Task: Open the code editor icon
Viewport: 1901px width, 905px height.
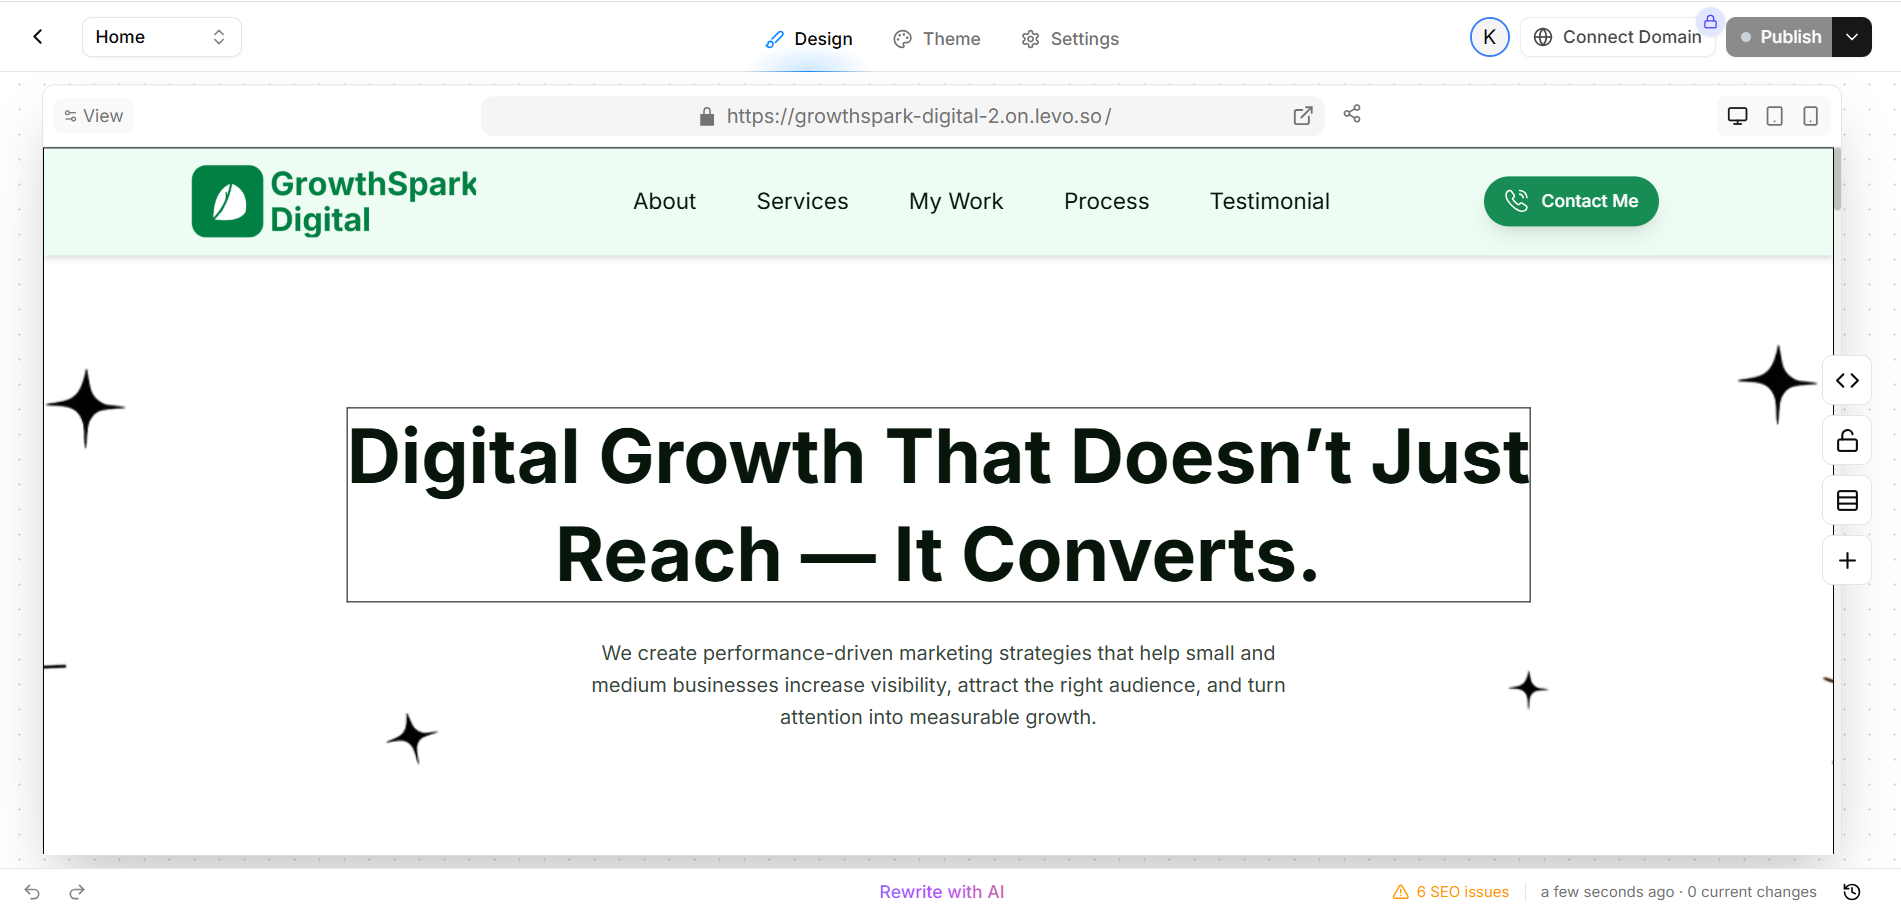Action: pos(1847,381)
